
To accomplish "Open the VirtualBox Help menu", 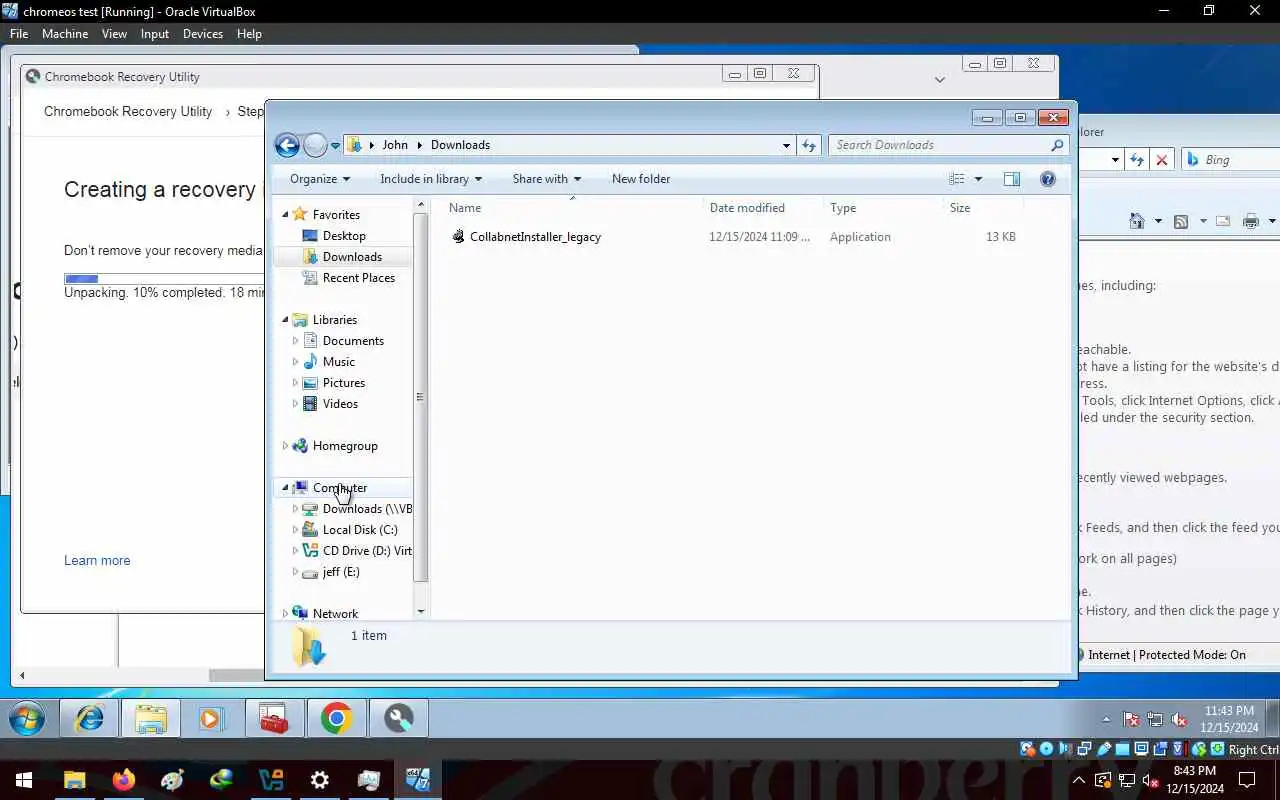I will click(x=249, y=34).
